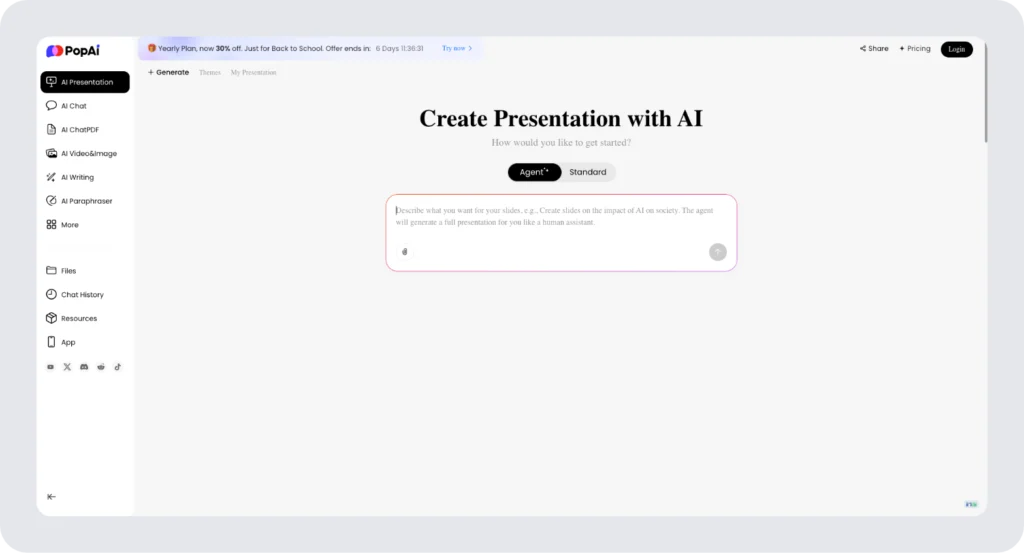Click the X (Twitter) social icon
The height and width of the screenshot is (554, 1024).
[67, 367]
